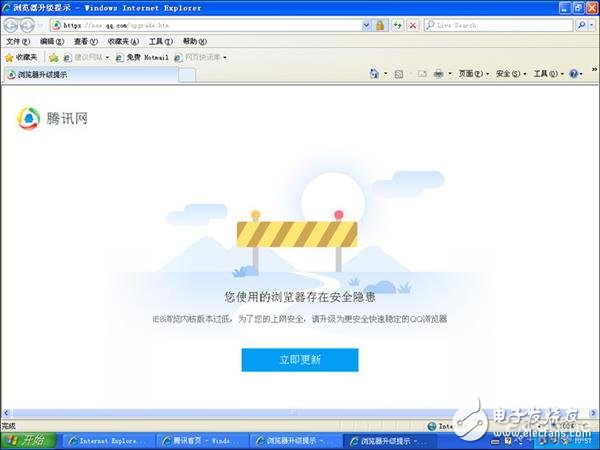Click the 腾讯网 logo on the page
This screenshot has height=450, width=600.
coord(54,118)
